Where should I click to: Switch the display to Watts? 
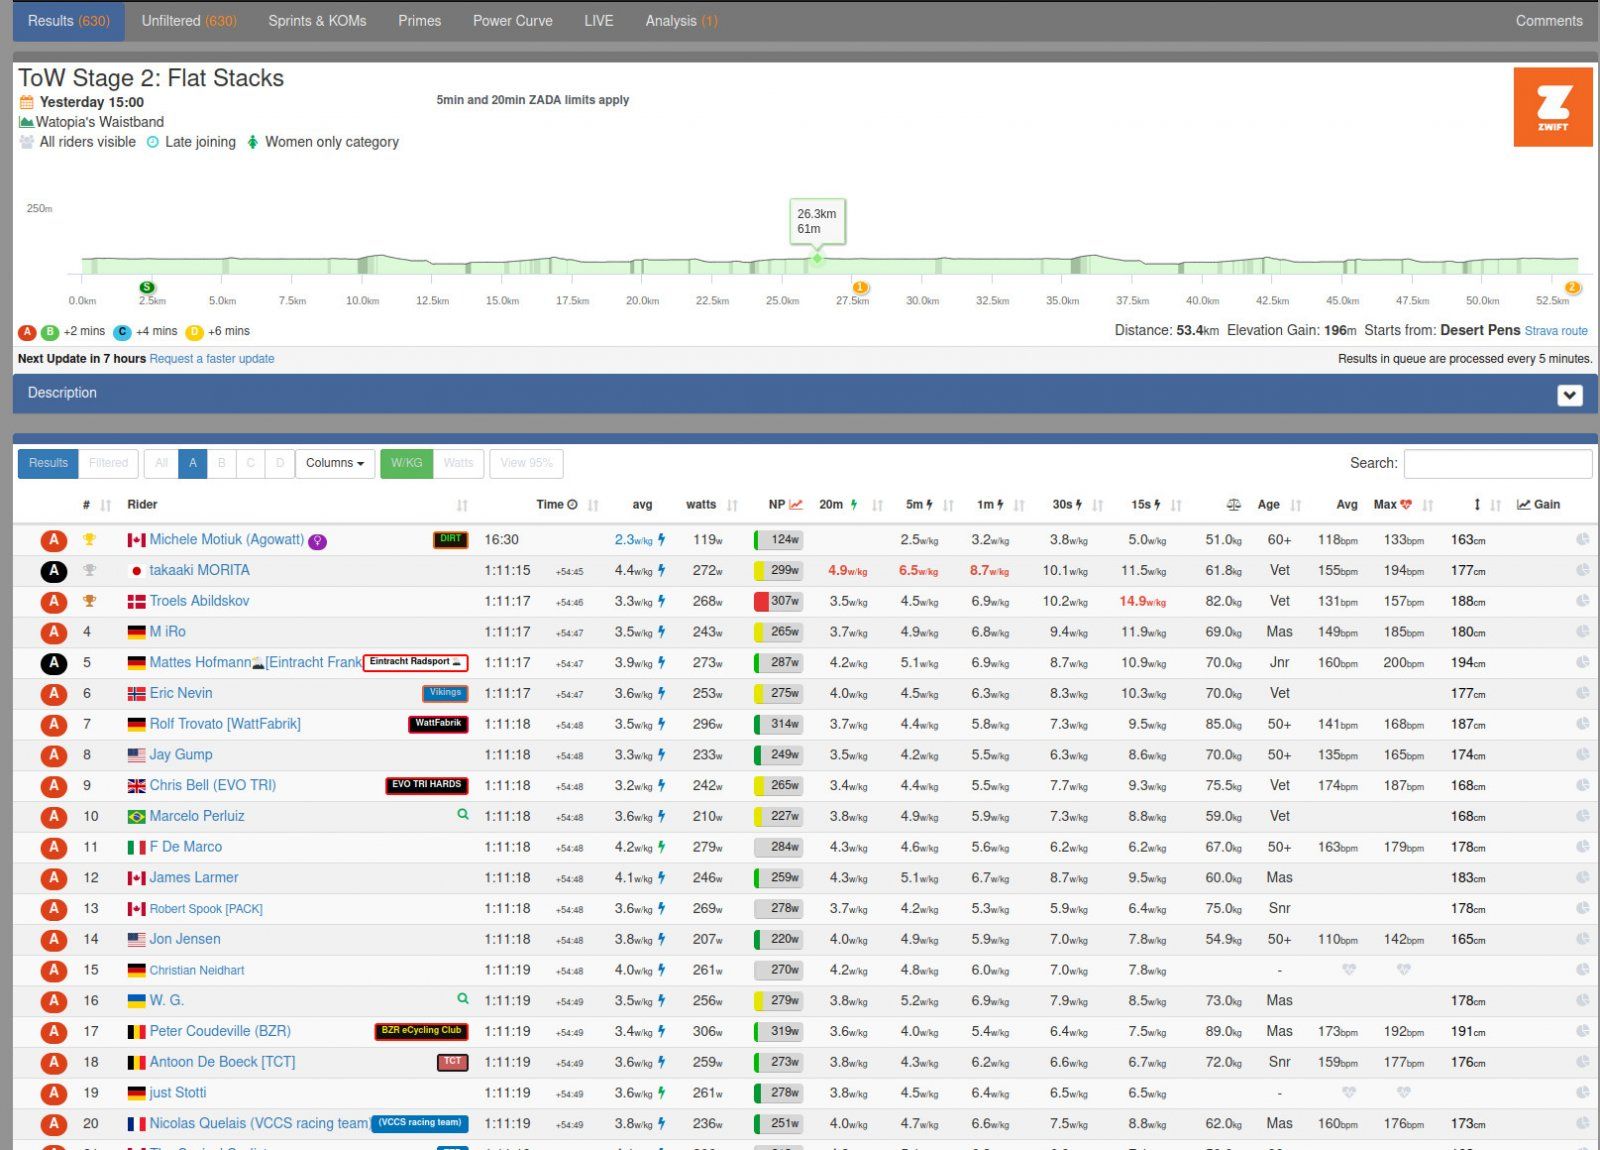coord(458,463)
